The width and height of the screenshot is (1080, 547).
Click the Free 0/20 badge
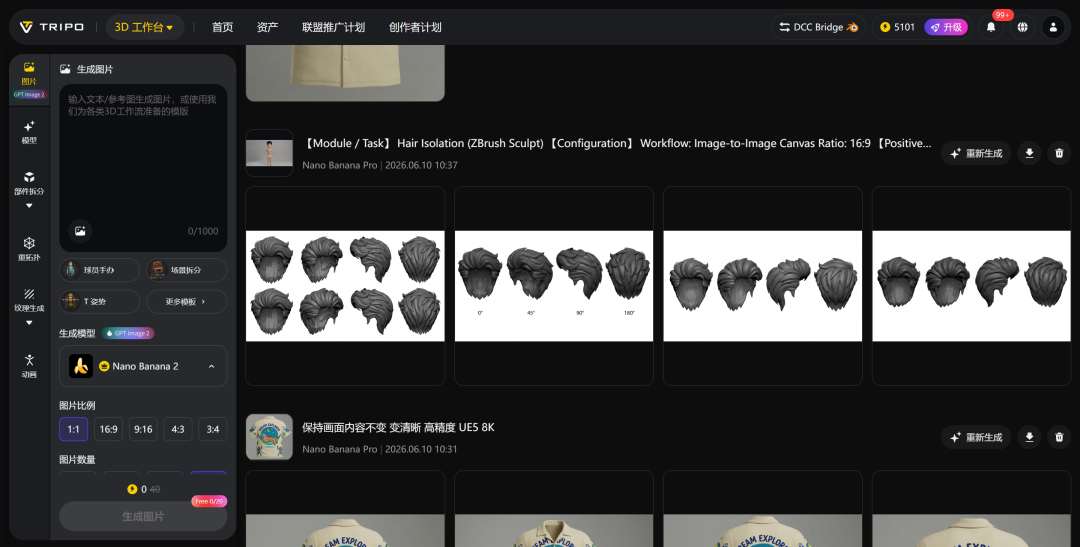click(209, 501)
